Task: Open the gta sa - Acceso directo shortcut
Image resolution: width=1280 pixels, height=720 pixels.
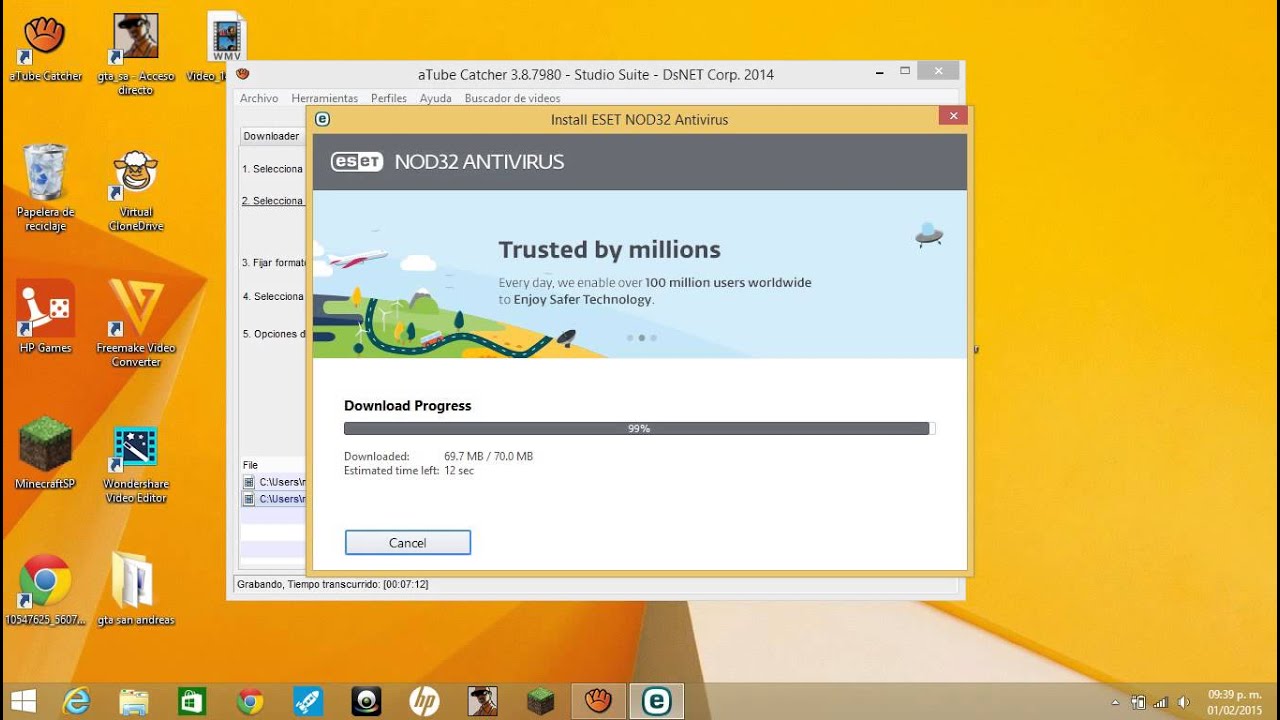Action: point(136,54)
